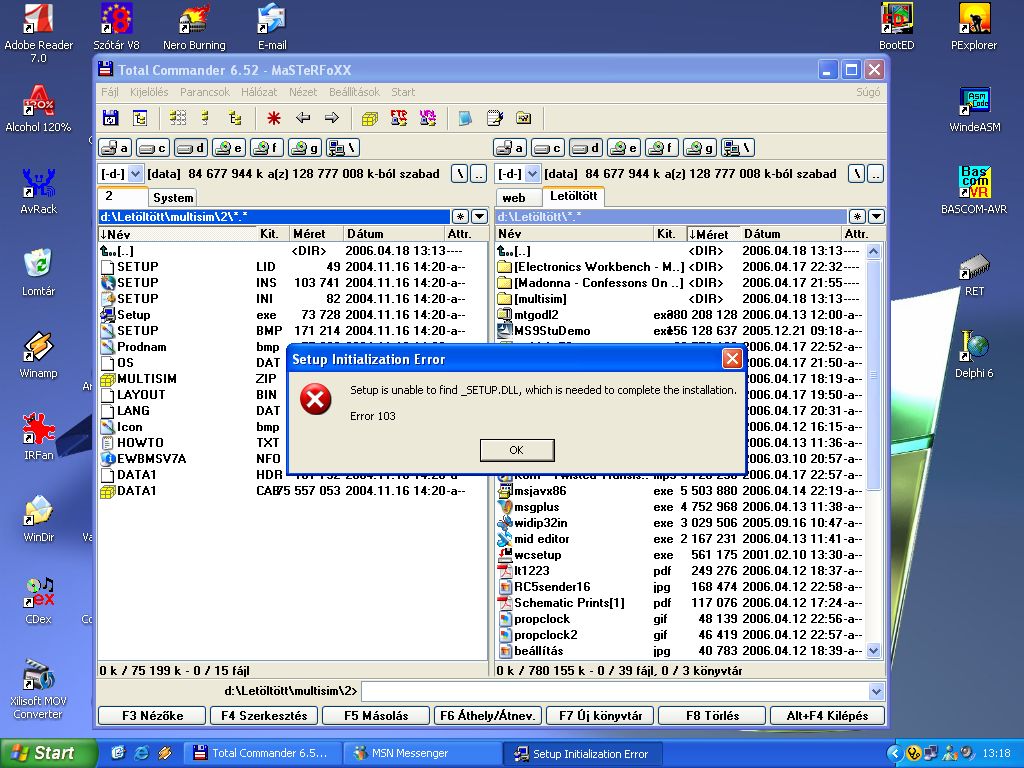Click left panel favorites asterisk button
1024x768 pixels.
pyautogui.click(x=460, y=217)
